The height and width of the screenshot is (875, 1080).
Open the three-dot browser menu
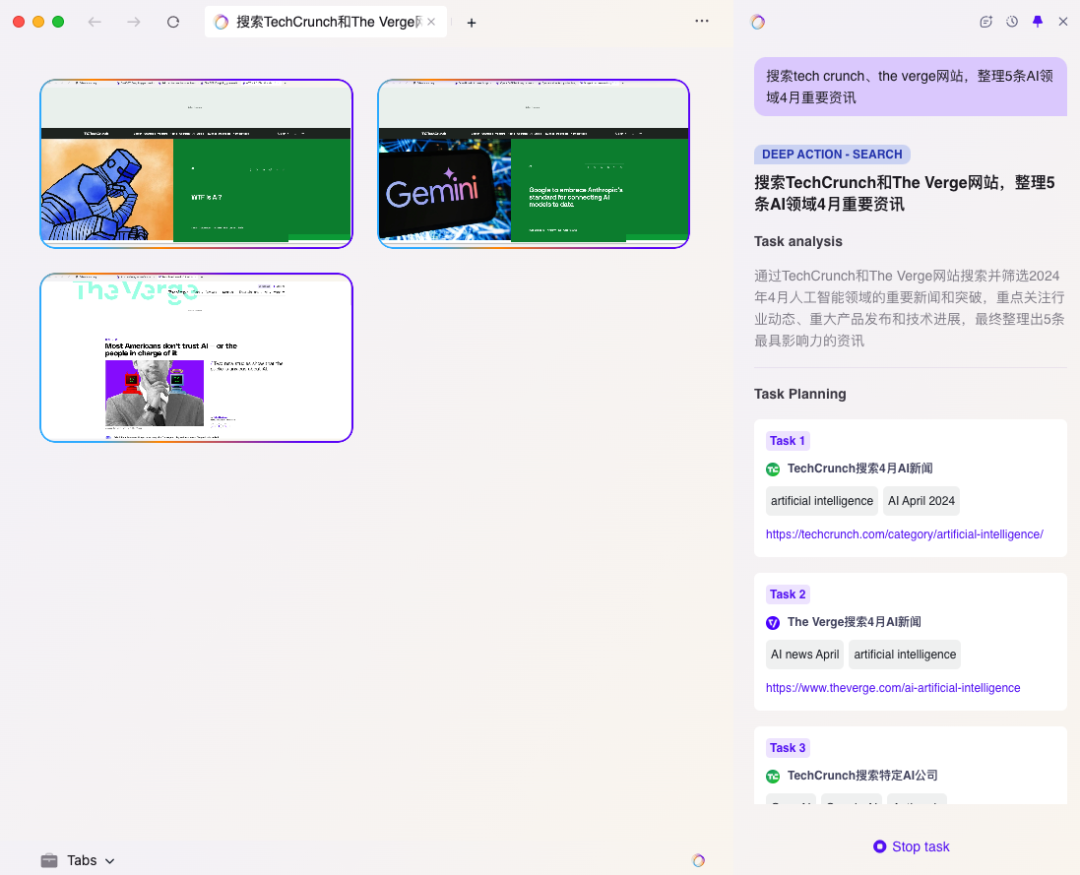(702, 21)
